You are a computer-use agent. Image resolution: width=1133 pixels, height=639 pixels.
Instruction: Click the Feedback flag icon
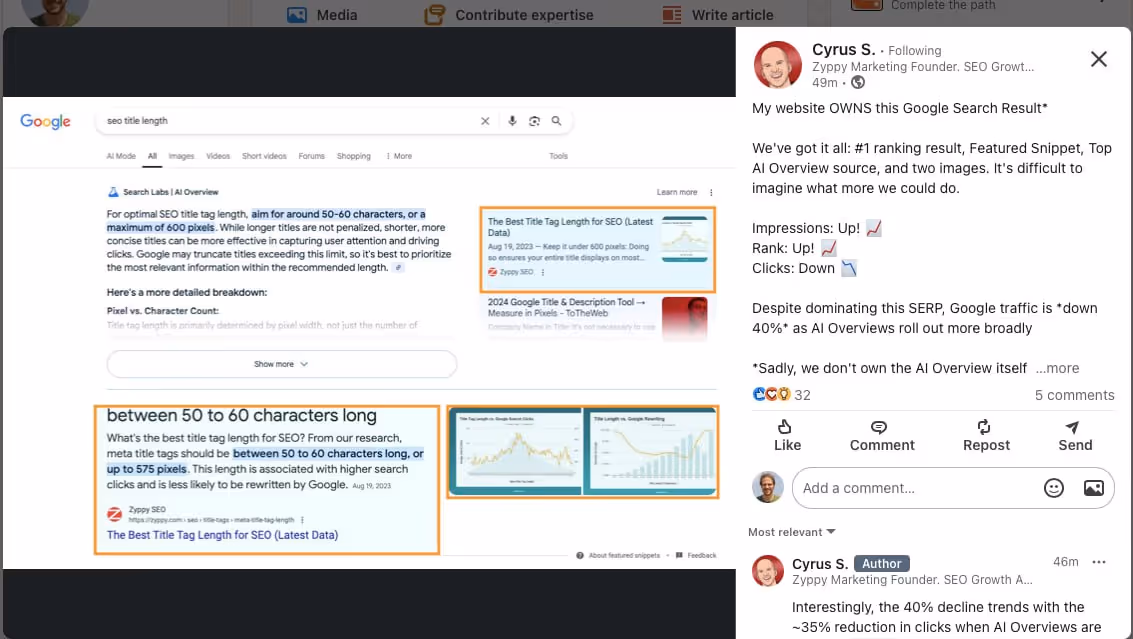pyautogui.click(x=678, y=556)
